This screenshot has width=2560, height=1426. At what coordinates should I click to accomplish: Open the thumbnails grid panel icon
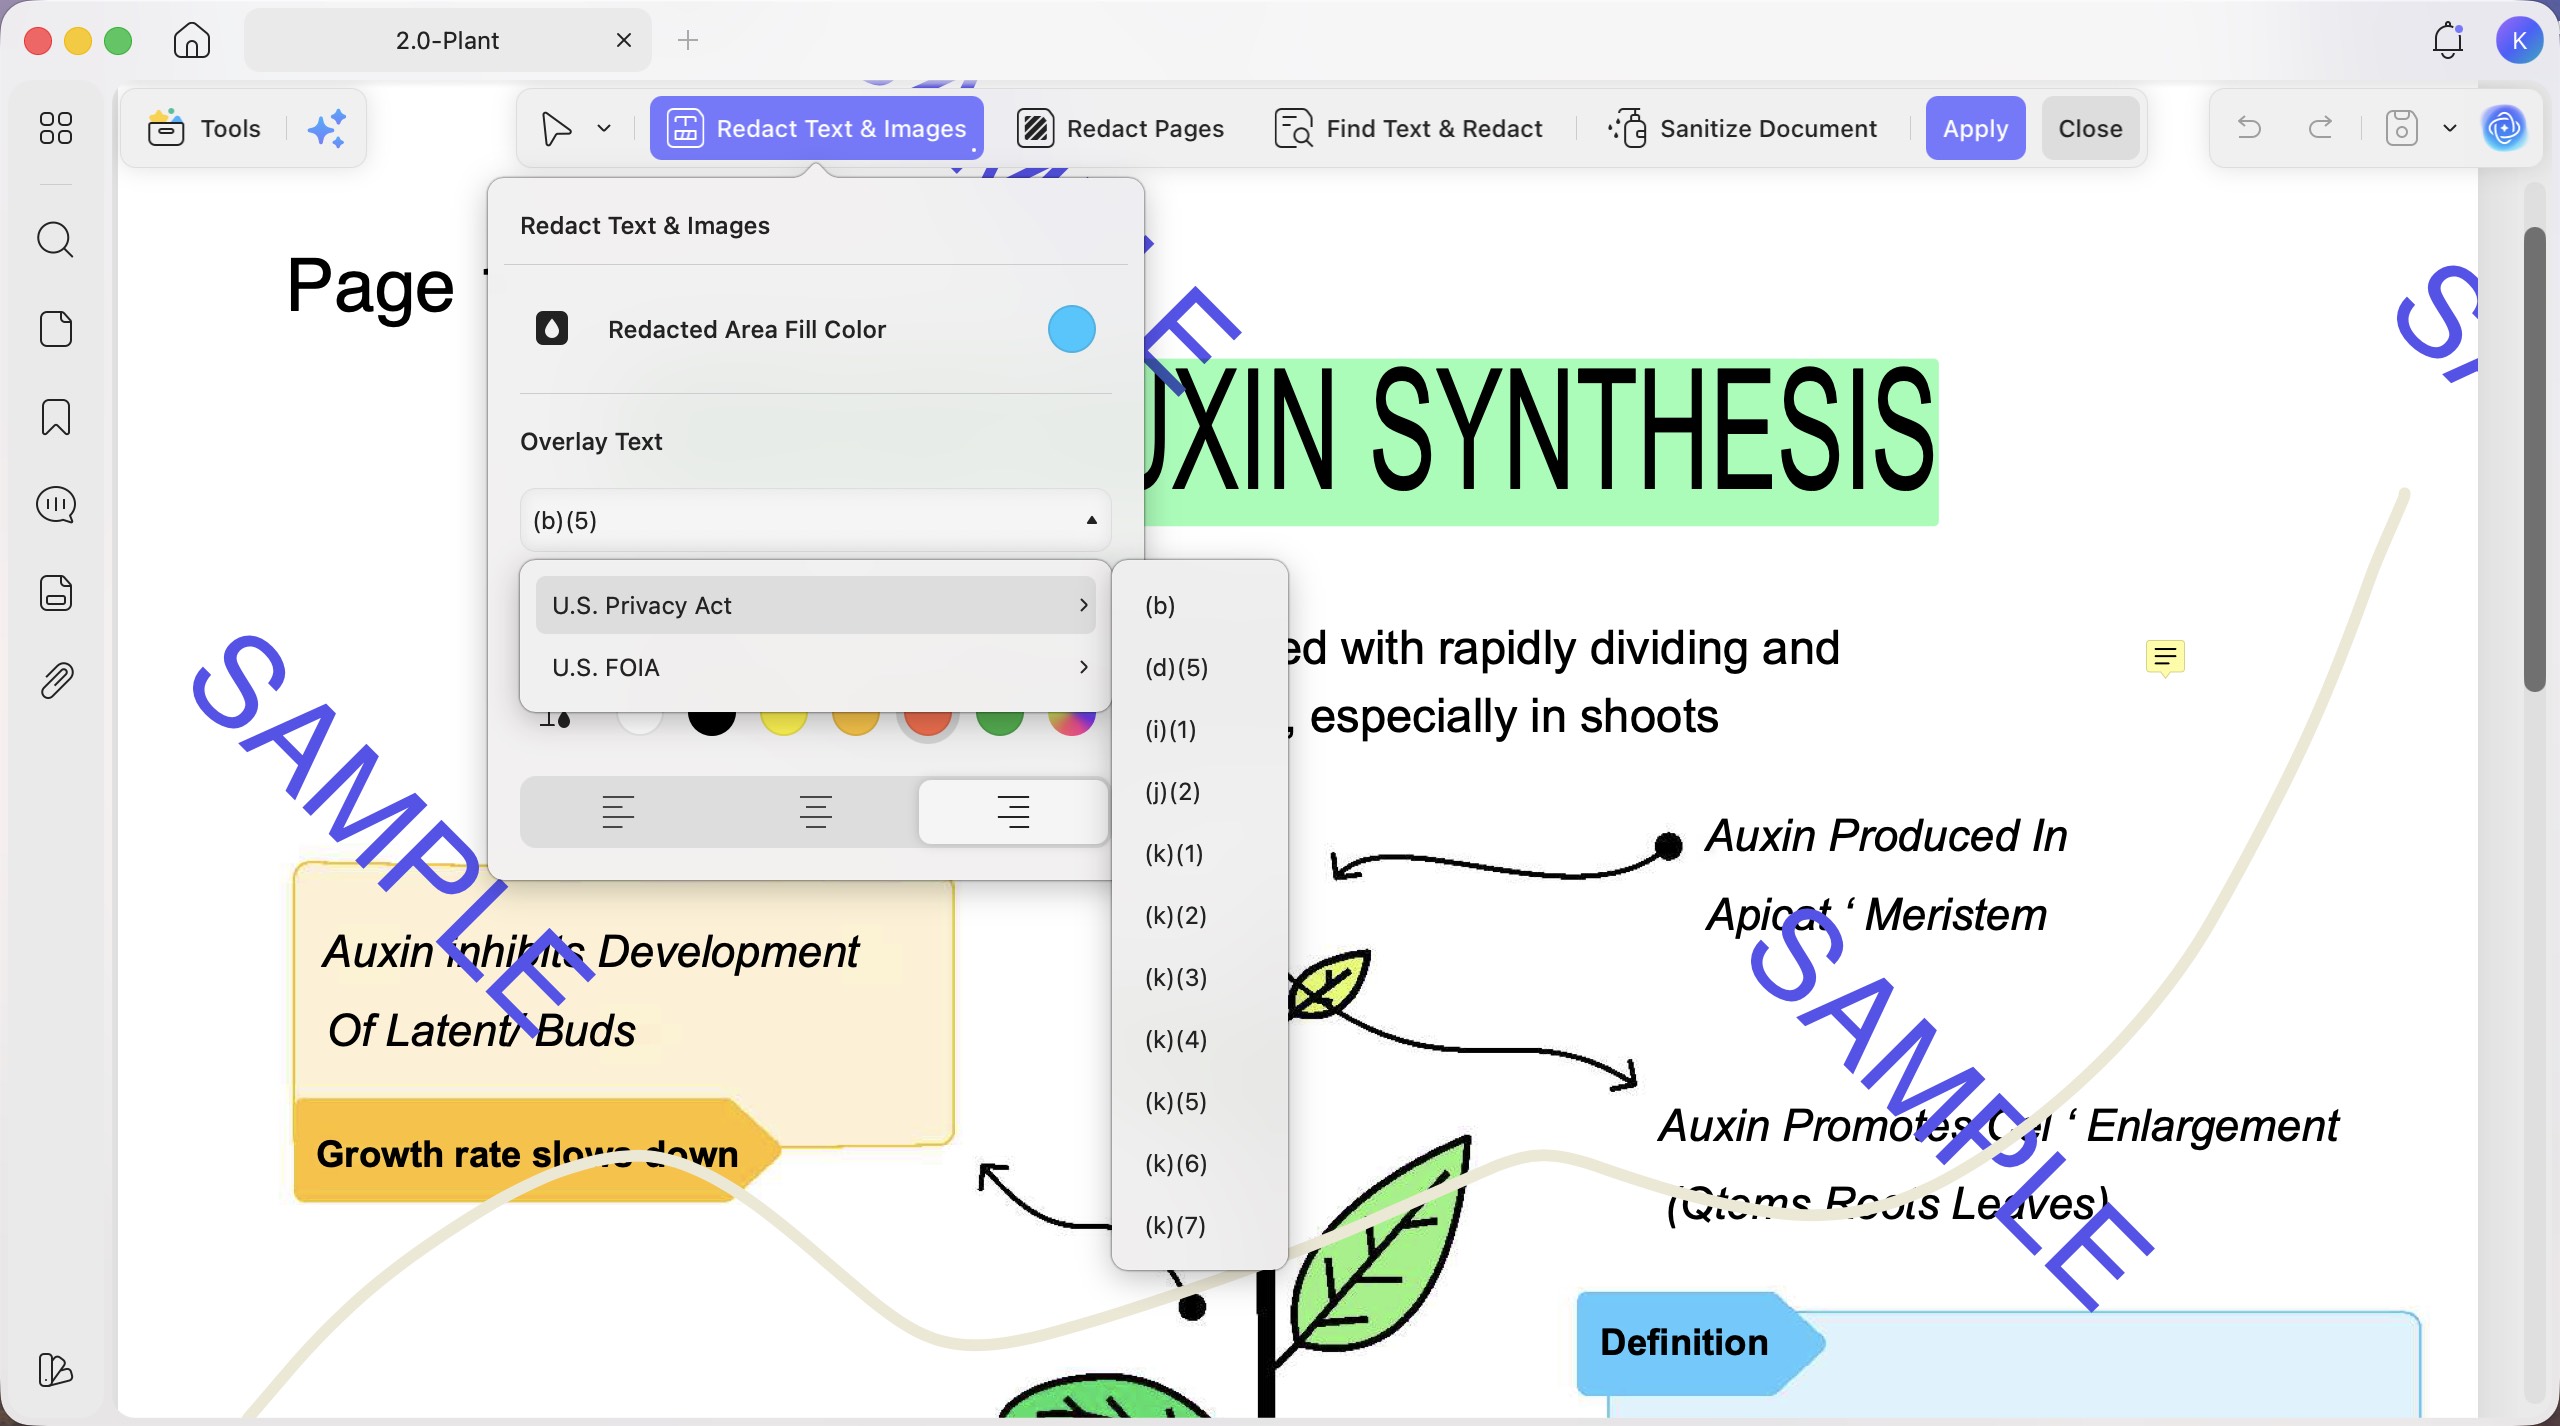(x=56, y=128)
